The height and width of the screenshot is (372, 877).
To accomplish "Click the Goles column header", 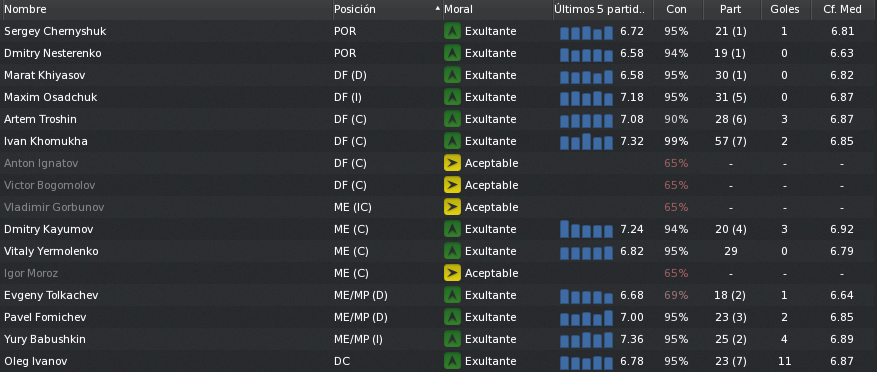I will click(x=785, y=10).
